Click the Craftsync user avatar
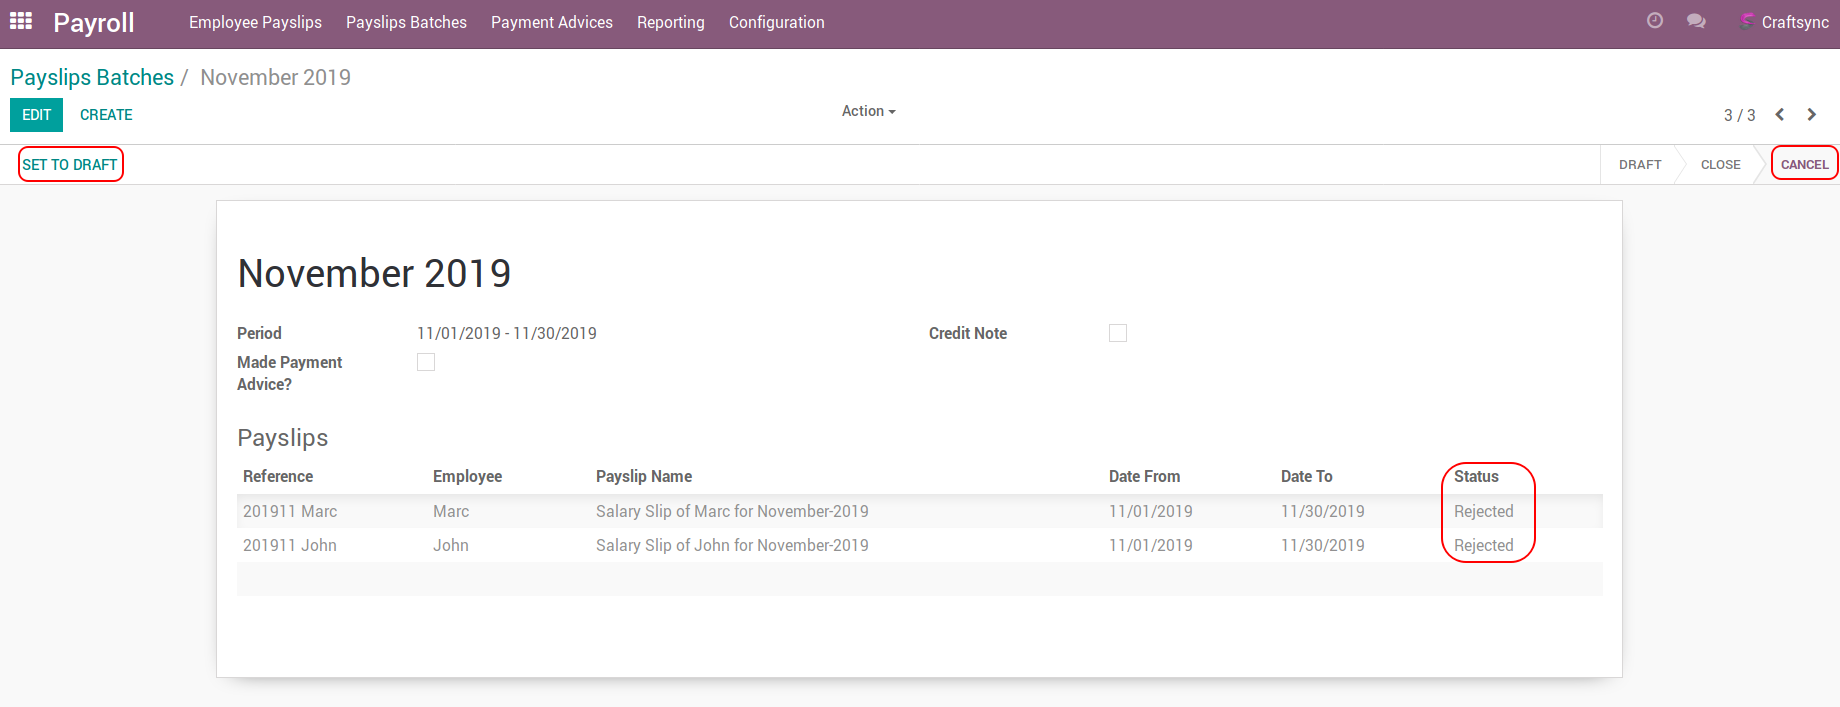Viewport: 1840px width, 707px height. pyautogui.click(x=1747, y=21)
